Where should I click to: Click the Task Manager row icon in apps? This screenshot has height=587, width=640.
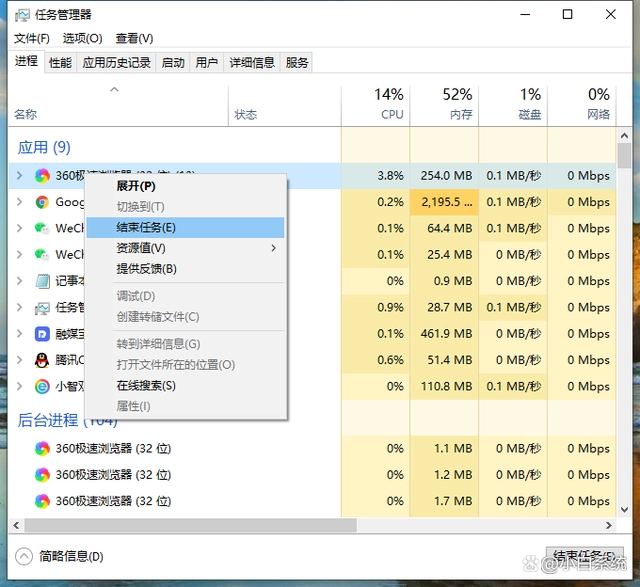tap(42, 307)
